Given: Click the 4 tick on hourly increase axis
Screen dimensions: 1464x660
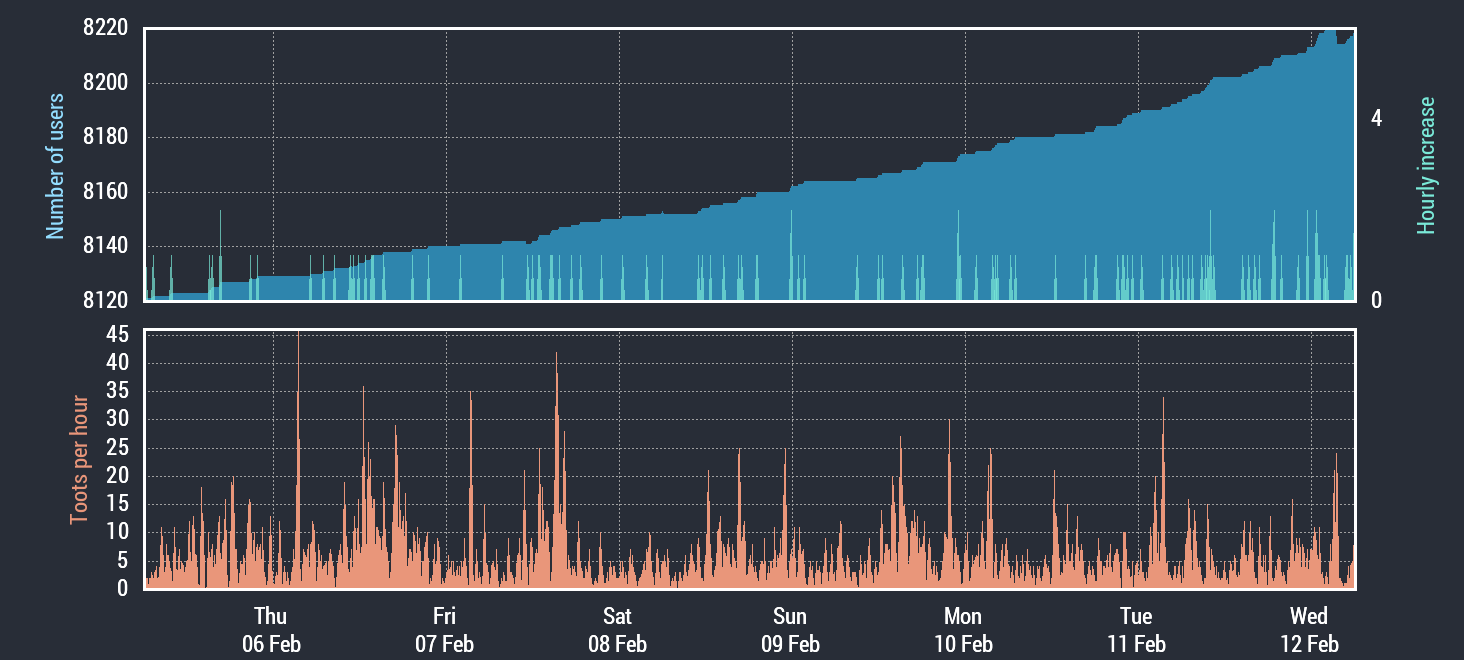Looking at the screenshot, I should (1376, 119).
